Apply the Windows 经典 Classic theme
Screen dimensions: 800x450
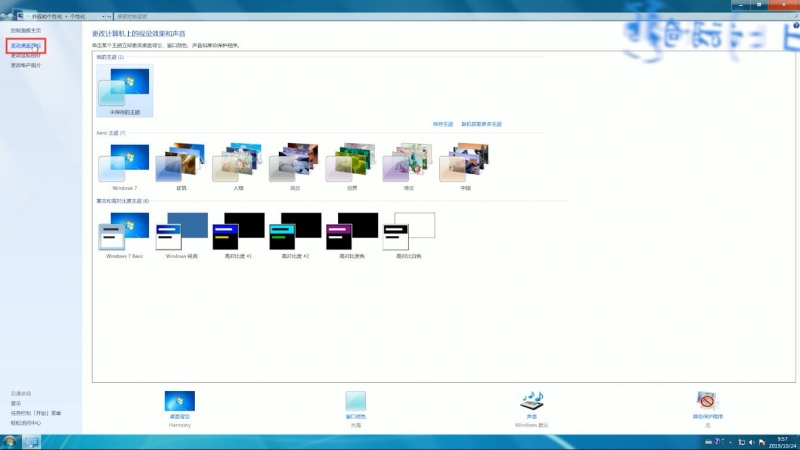[181, 235]
